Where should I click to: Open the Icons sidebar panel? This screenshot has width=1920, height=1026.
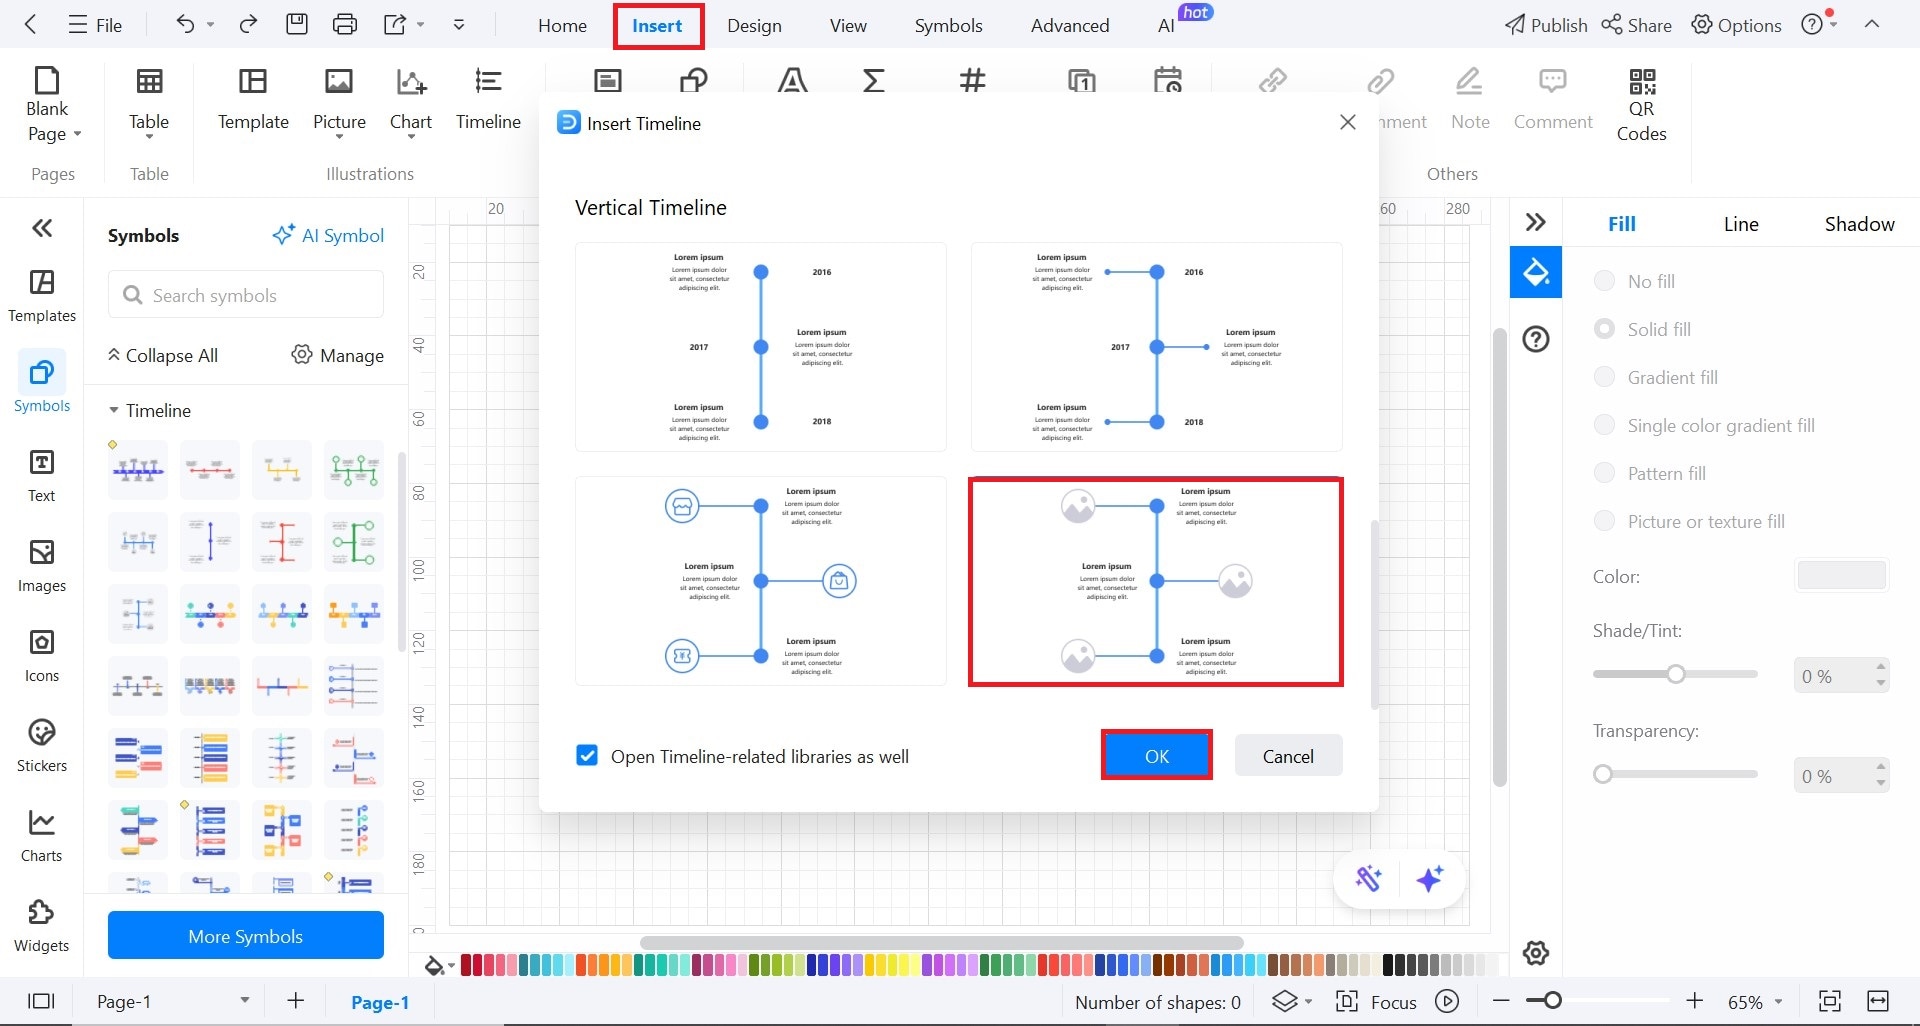point(42,656)
